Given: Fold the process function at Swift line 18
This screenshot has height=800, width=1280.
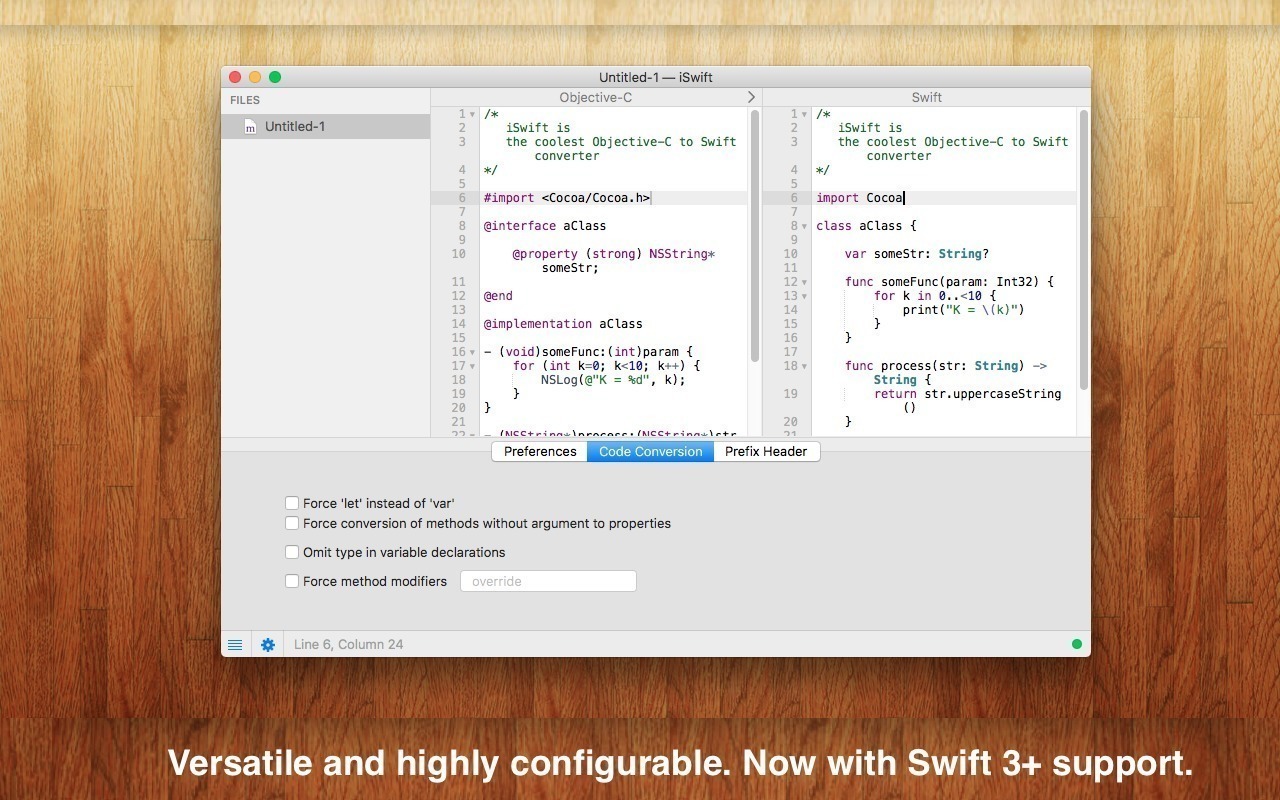Looking at the screenshot, I should (x=804, y=367).
